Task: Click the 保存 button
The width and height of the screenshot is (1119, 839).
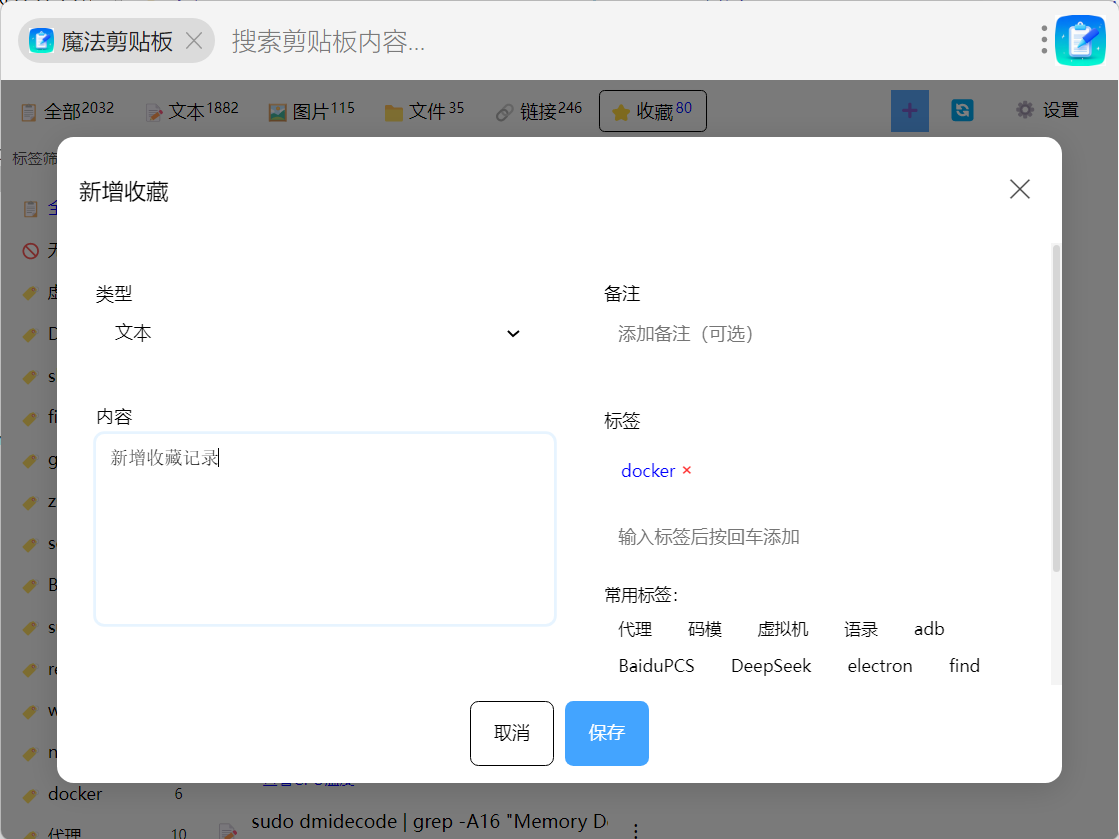Action: pos(607,733)
